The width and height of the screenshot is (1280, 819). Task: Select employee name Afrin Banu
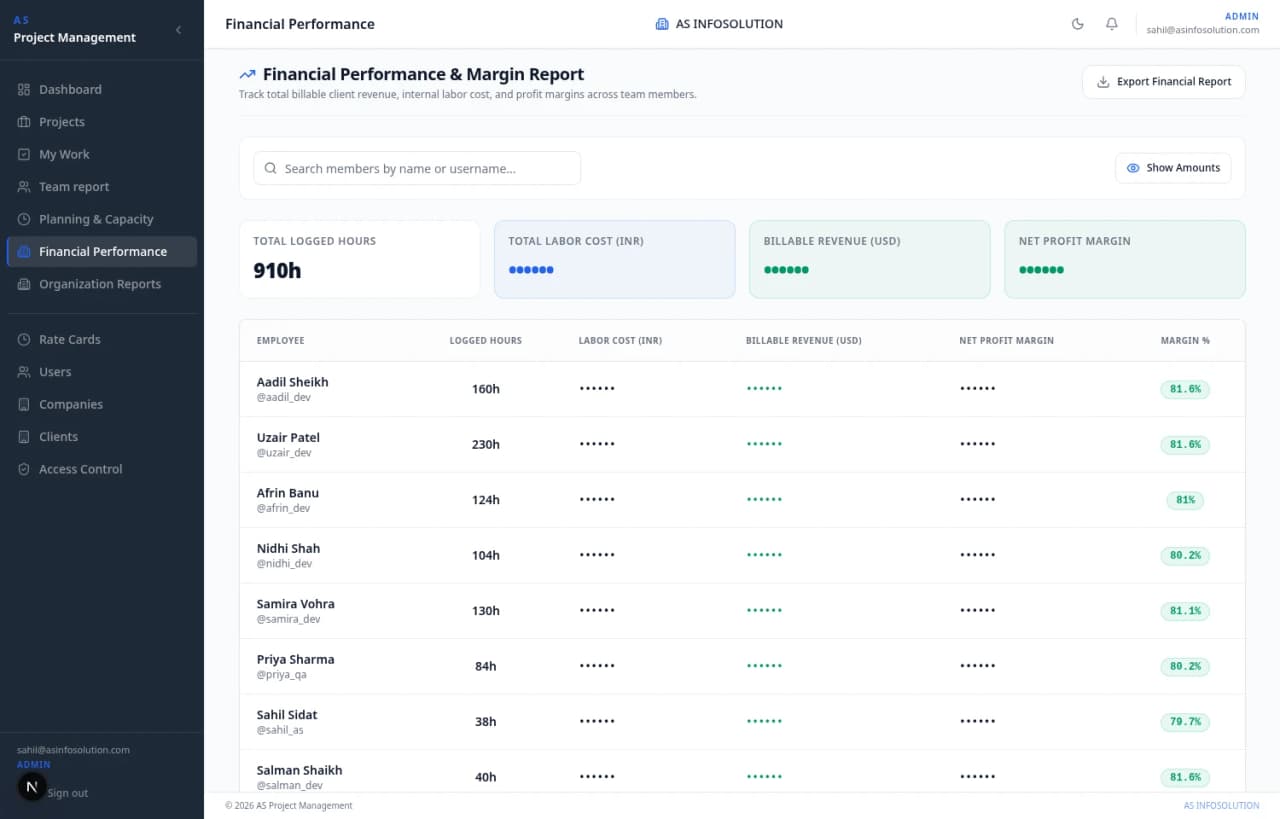(x=288, y=493)
